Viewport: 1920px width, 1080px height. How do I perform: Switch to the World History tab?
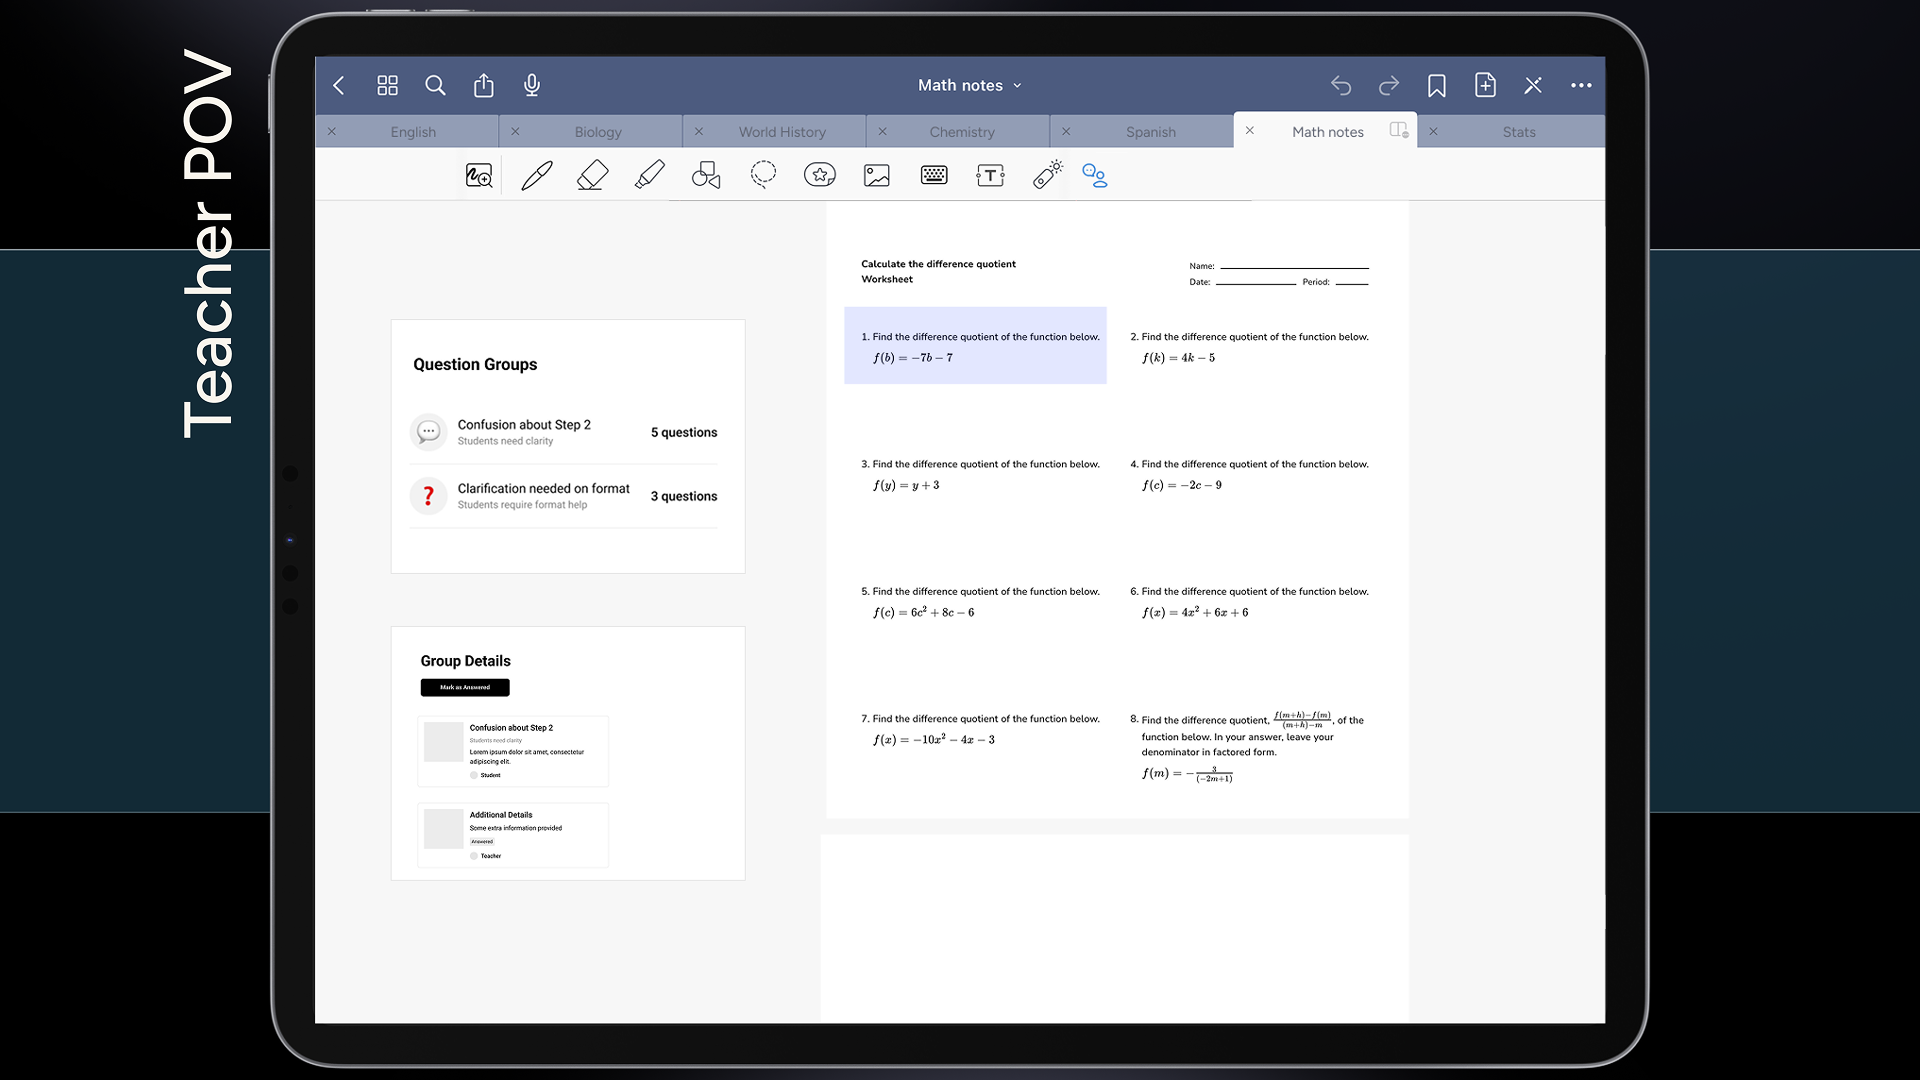click(x=782, y=132)
